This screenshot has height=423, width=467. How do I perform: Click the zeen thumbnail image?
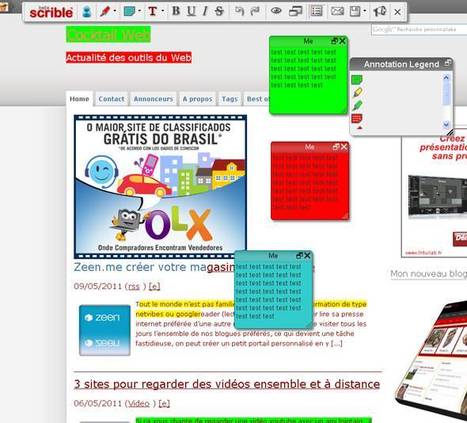click(105, 330)
